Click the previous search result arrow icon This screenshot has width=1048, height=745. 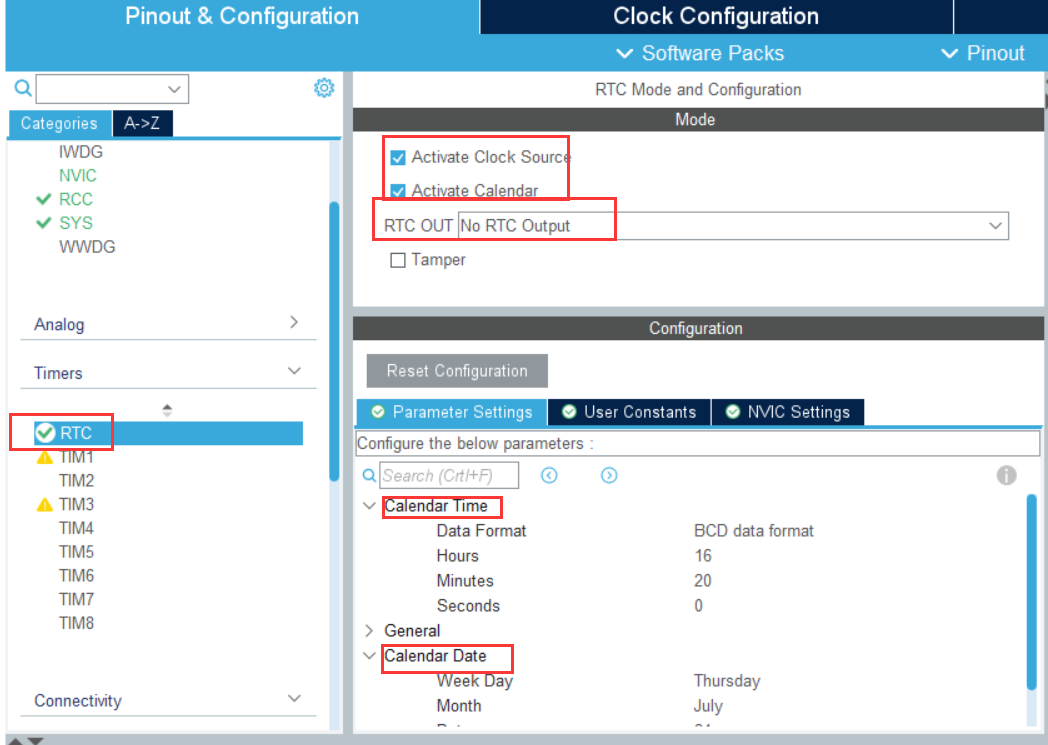click(549, 475)
